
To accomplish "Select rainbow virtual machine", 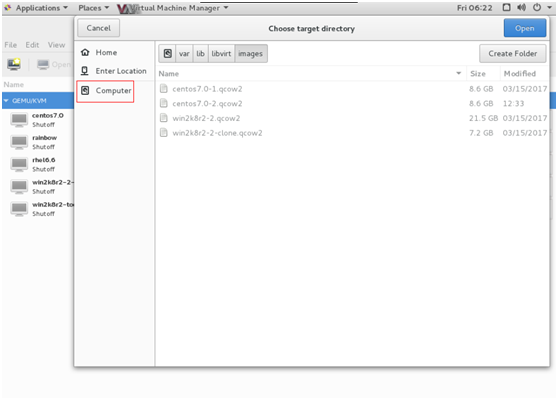I will click(x=38, y=142).
